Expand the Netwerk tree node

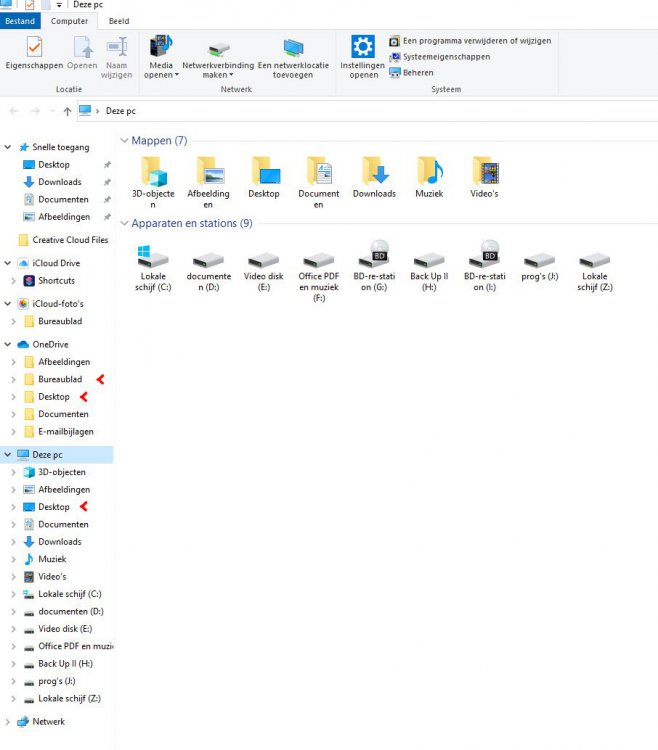pyautogui.click(x=8, y=722)
